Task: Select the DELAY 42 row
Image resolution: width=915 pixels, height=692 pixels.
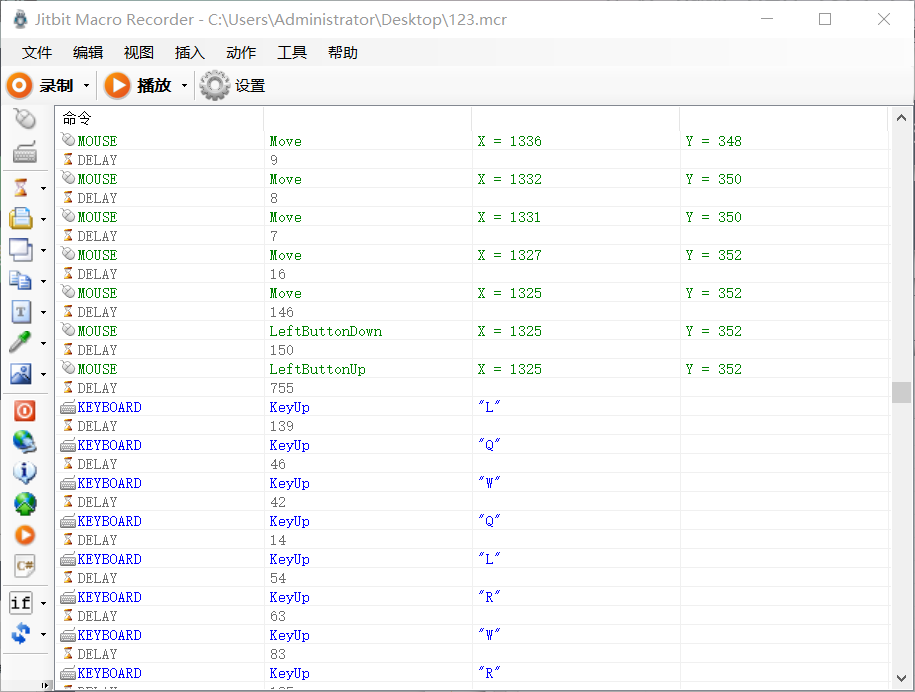Action: [472, 502]
